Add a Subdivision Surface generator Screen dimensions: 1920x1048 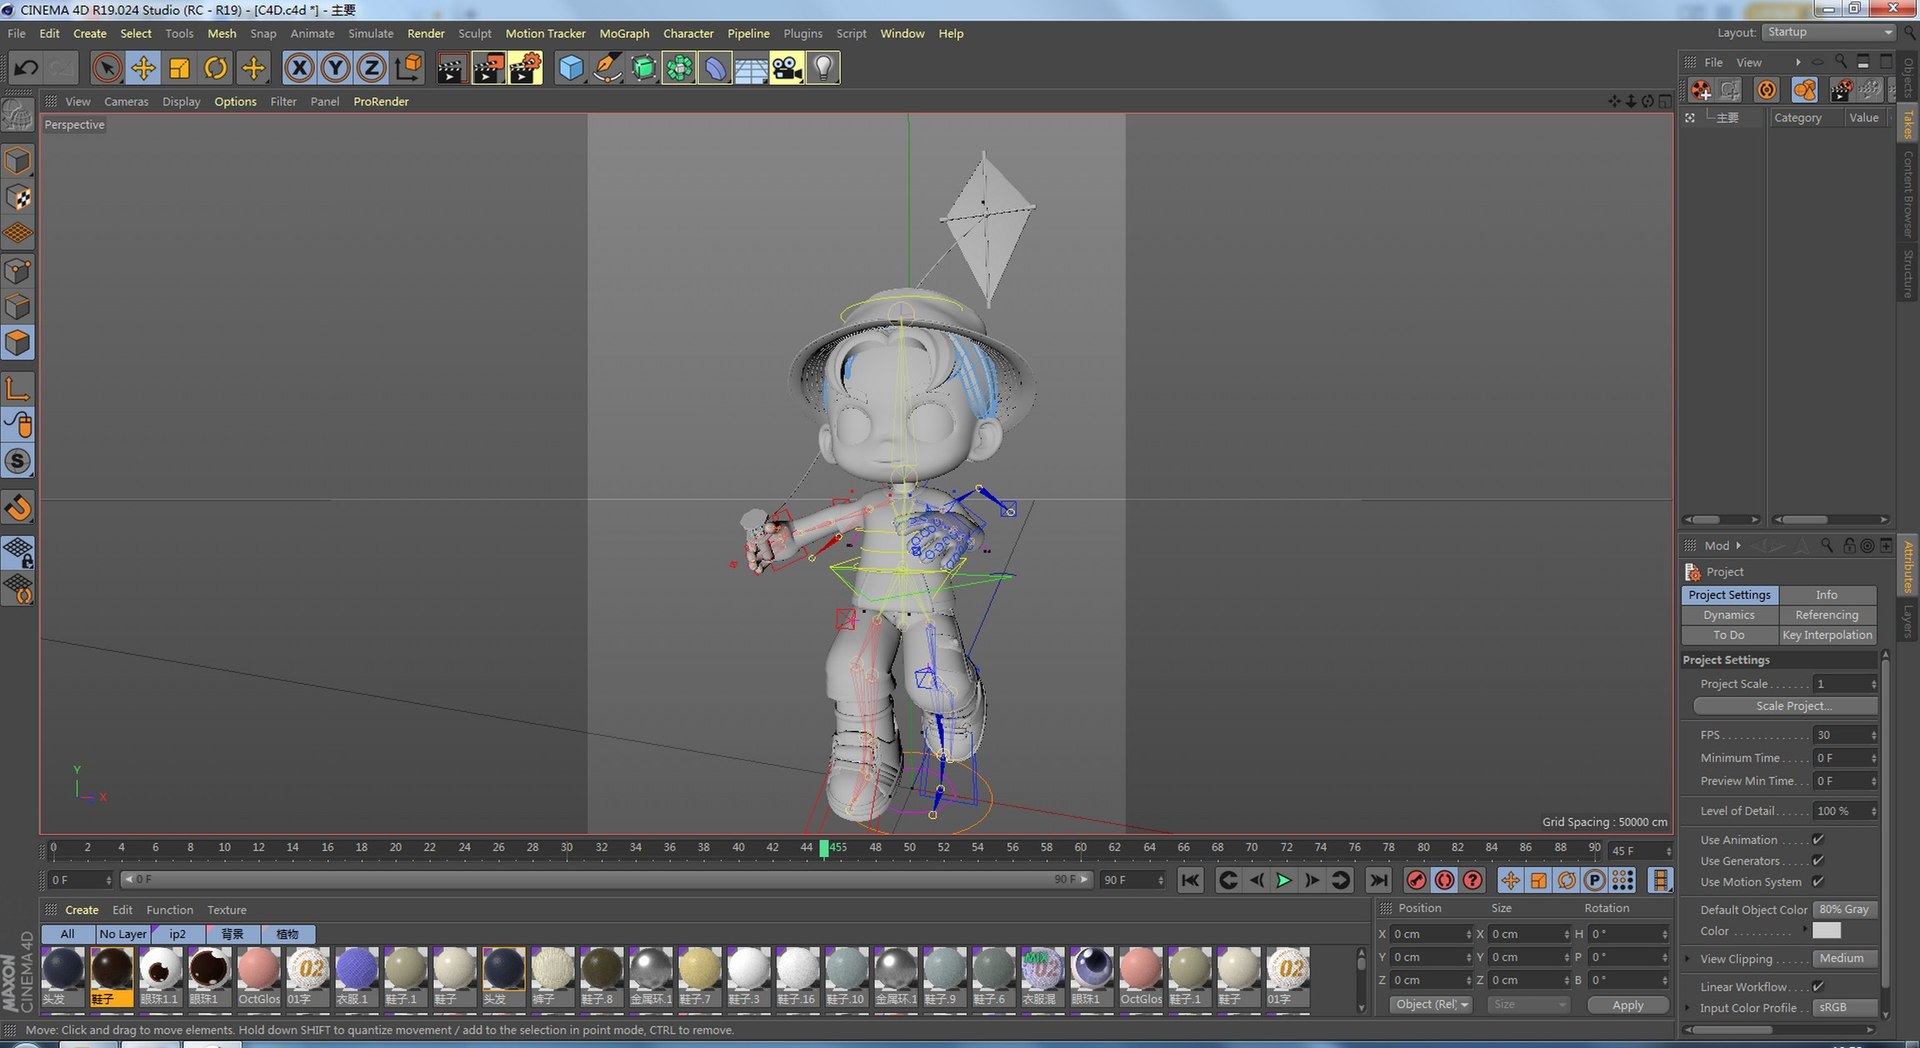[x=643, y=68]
